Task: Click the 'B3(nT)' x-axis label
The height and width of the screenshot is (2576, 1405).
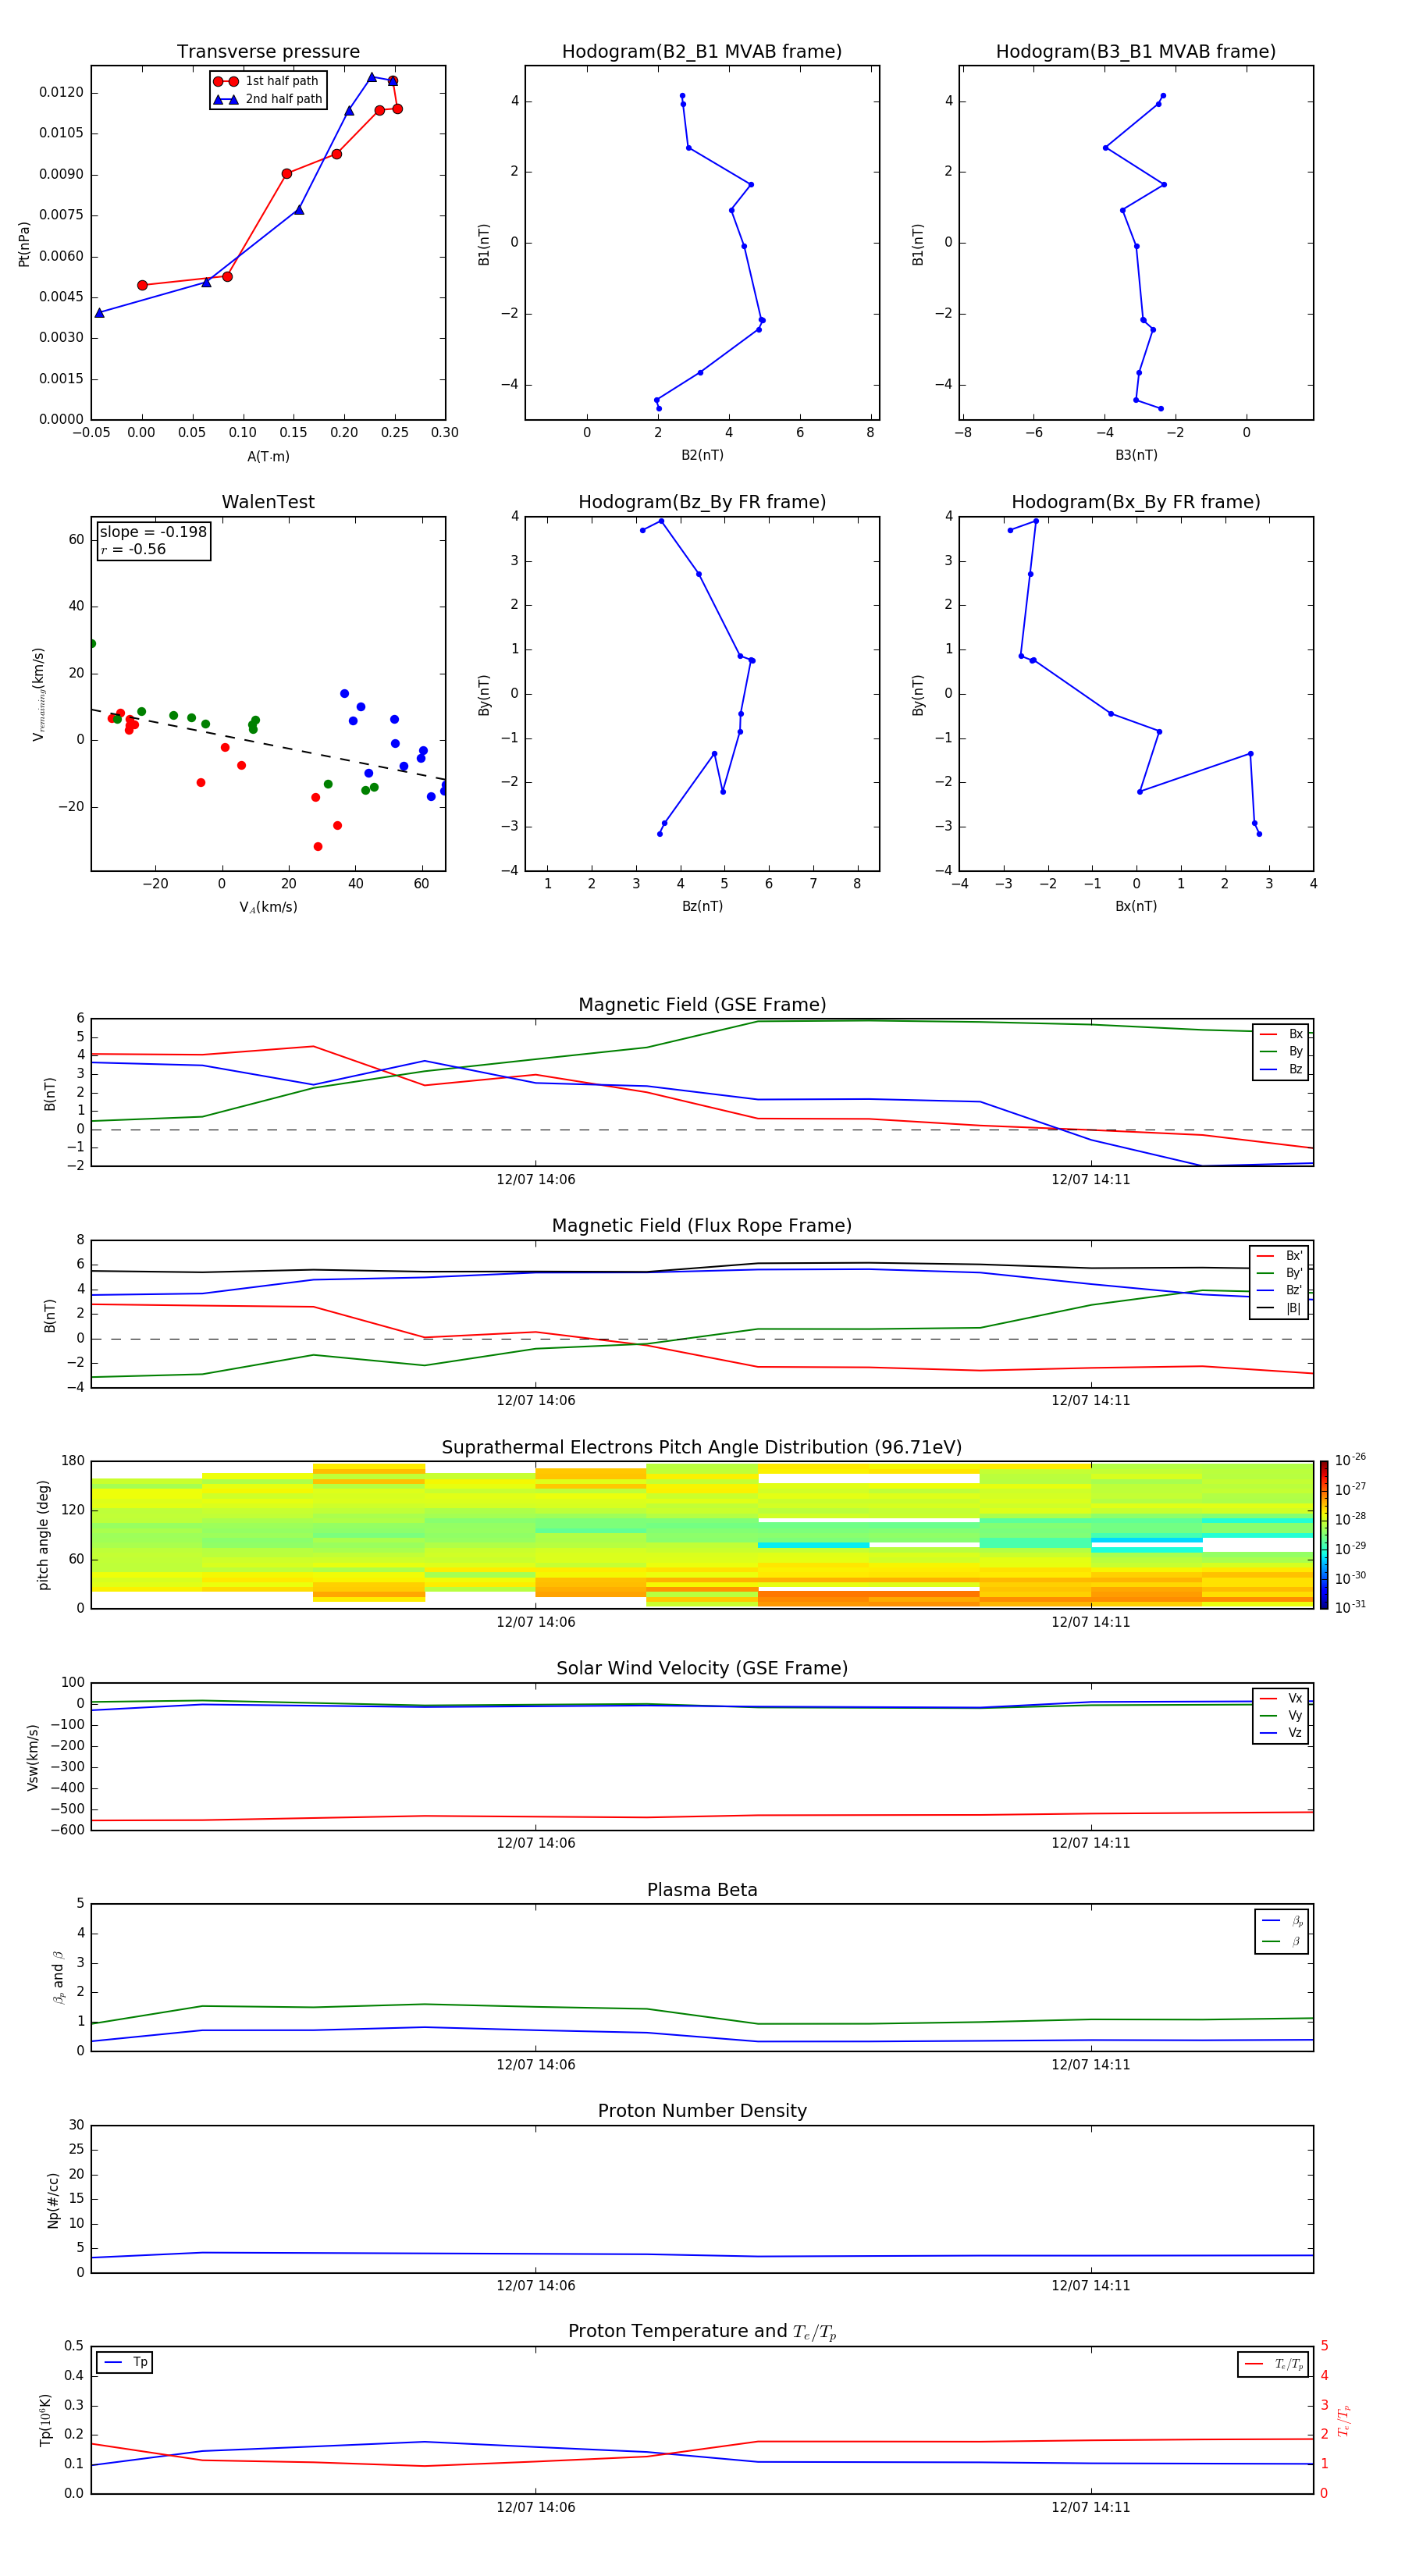Action: pos(1136,455)
